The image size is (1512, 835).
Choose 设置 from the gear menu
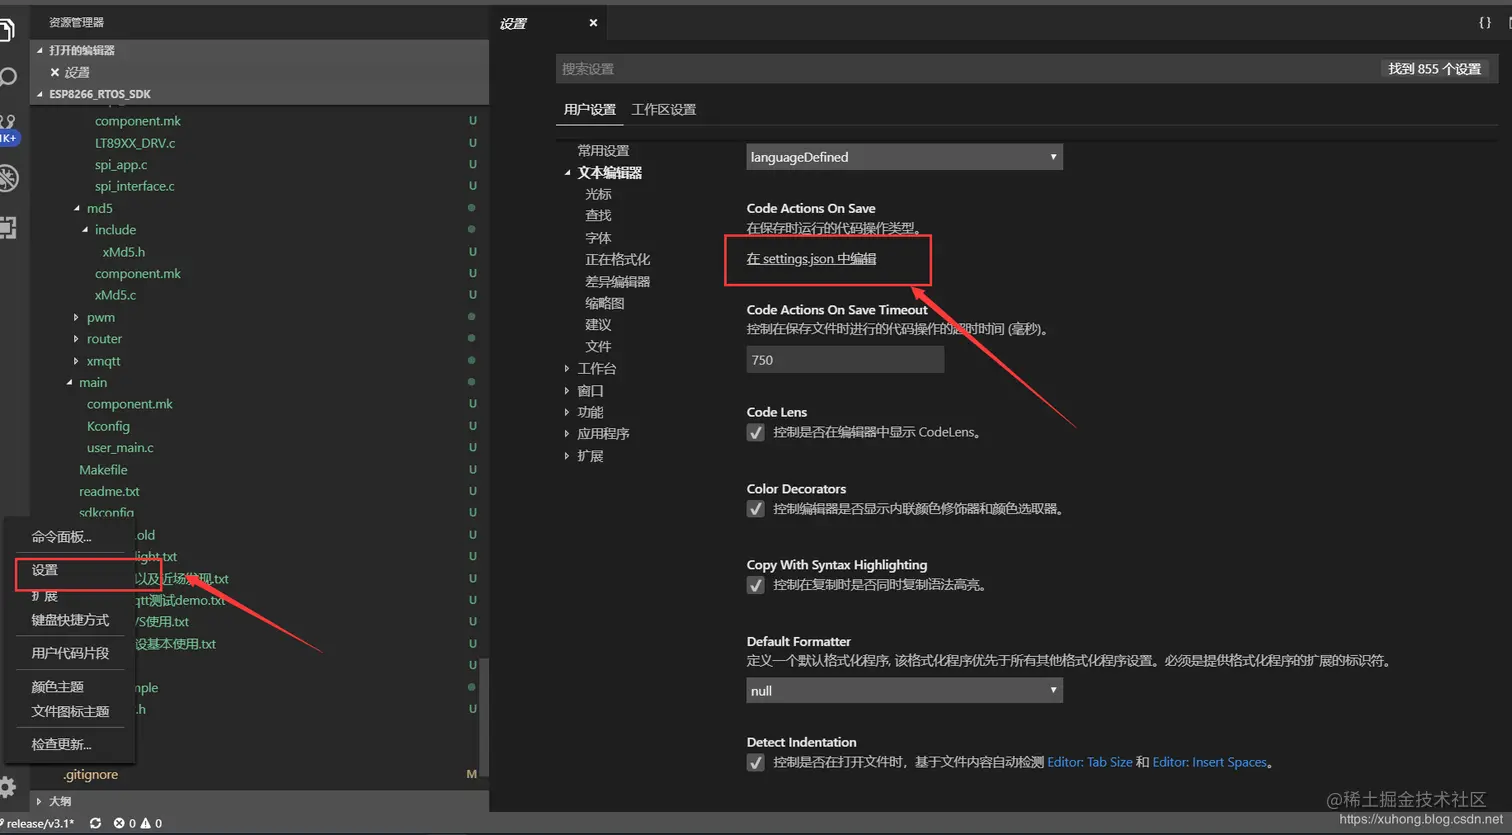45,570
